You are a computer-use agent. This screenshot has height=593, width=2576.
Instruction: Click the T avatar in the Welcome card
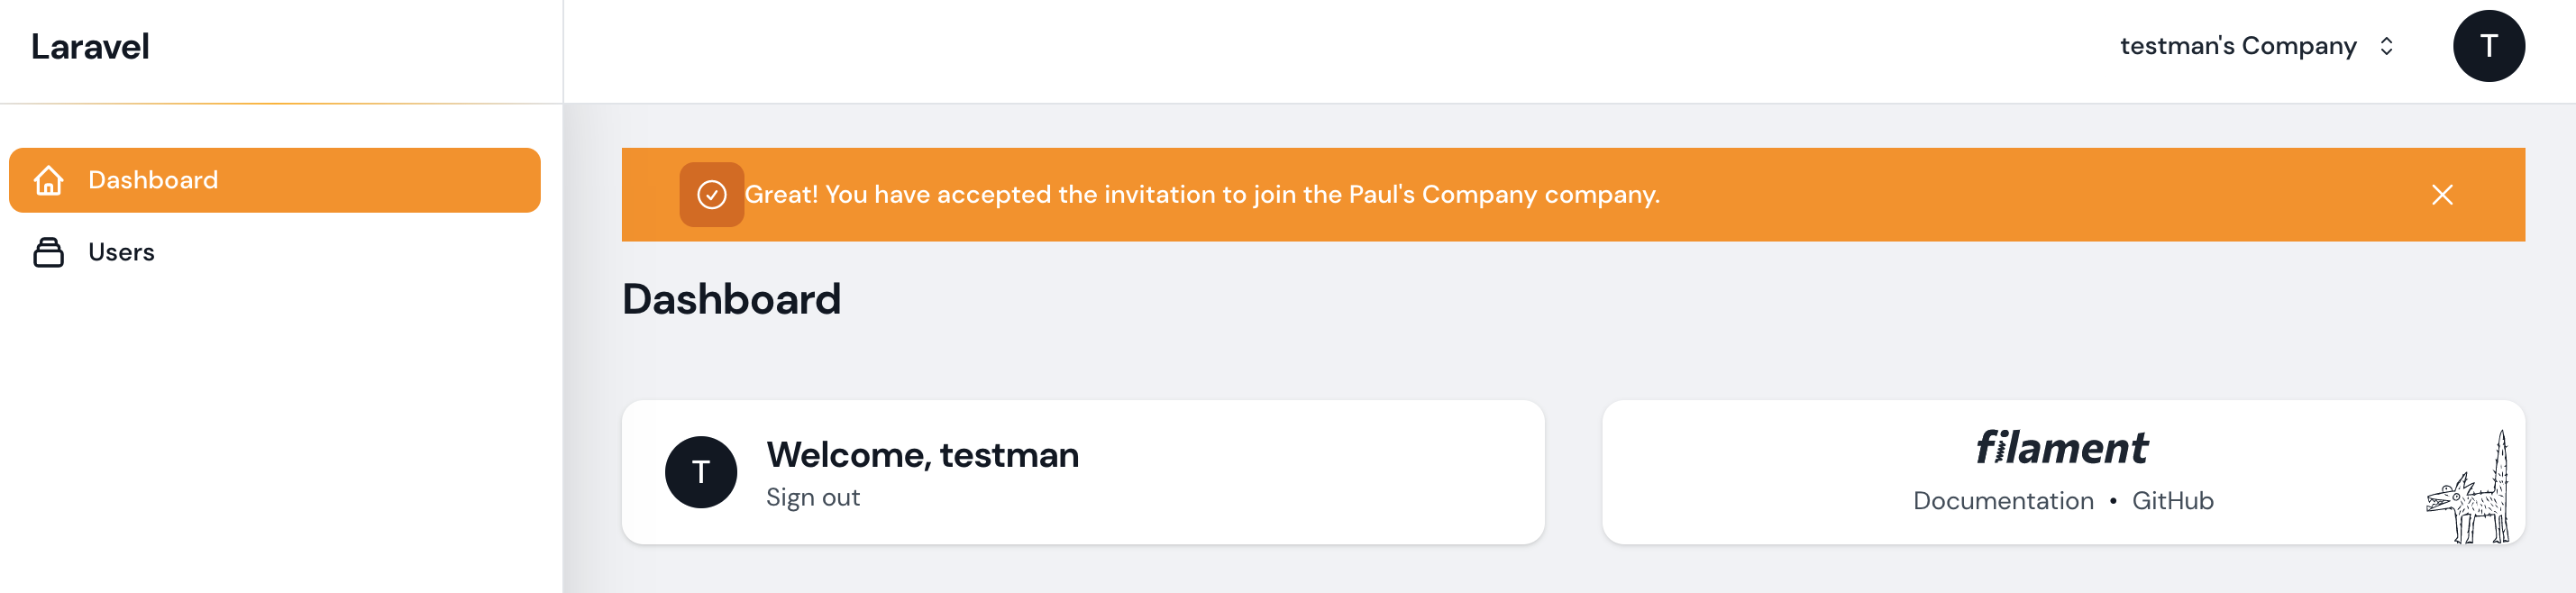[700, 472]
